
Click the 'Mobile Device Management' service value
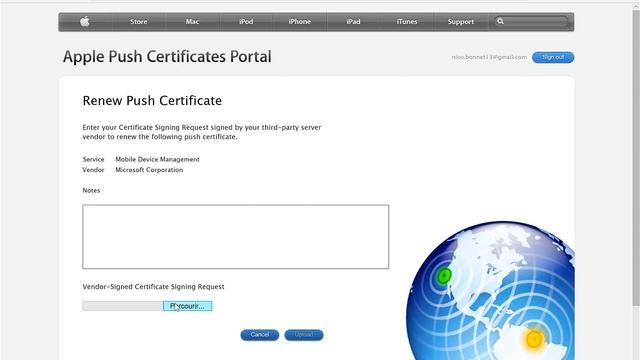click(x=157, y=160)
